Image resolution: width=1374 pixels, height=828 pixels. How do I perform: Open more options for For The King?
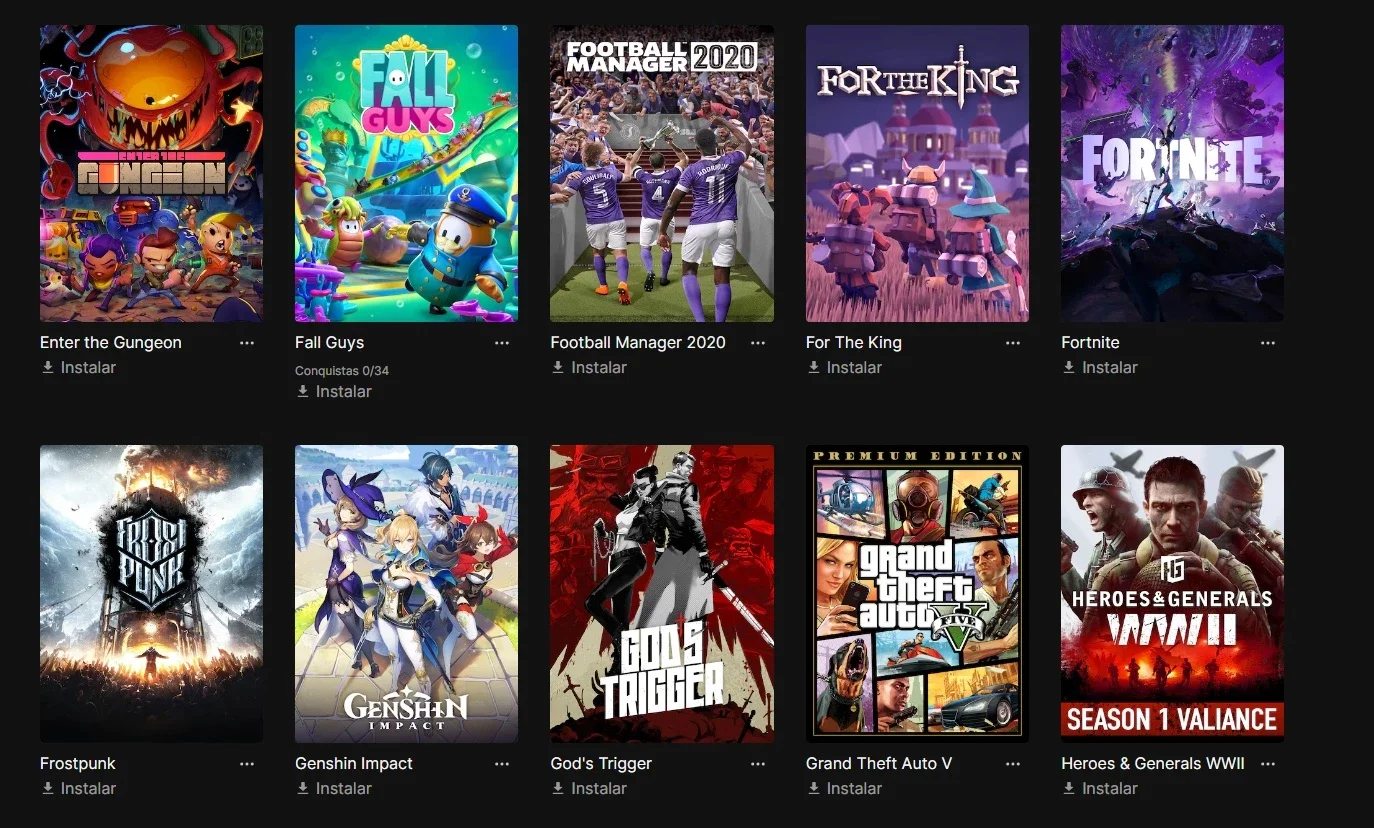pyautogui.click(x=1013, y=343)
